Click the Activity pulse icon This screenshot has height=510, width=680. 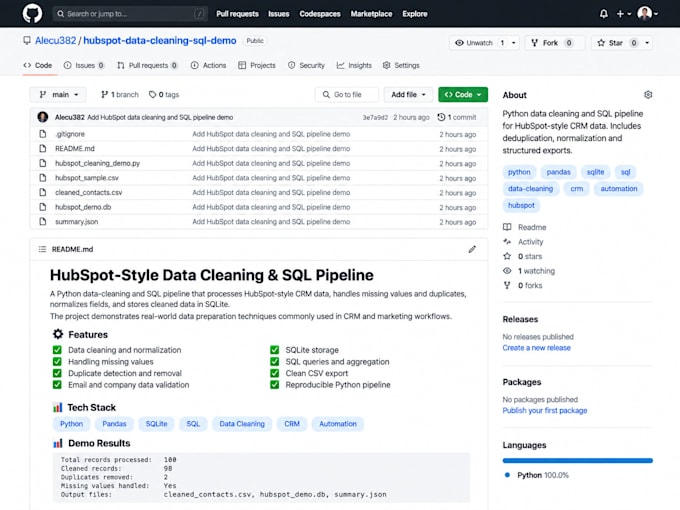click(x=507, y=242)
